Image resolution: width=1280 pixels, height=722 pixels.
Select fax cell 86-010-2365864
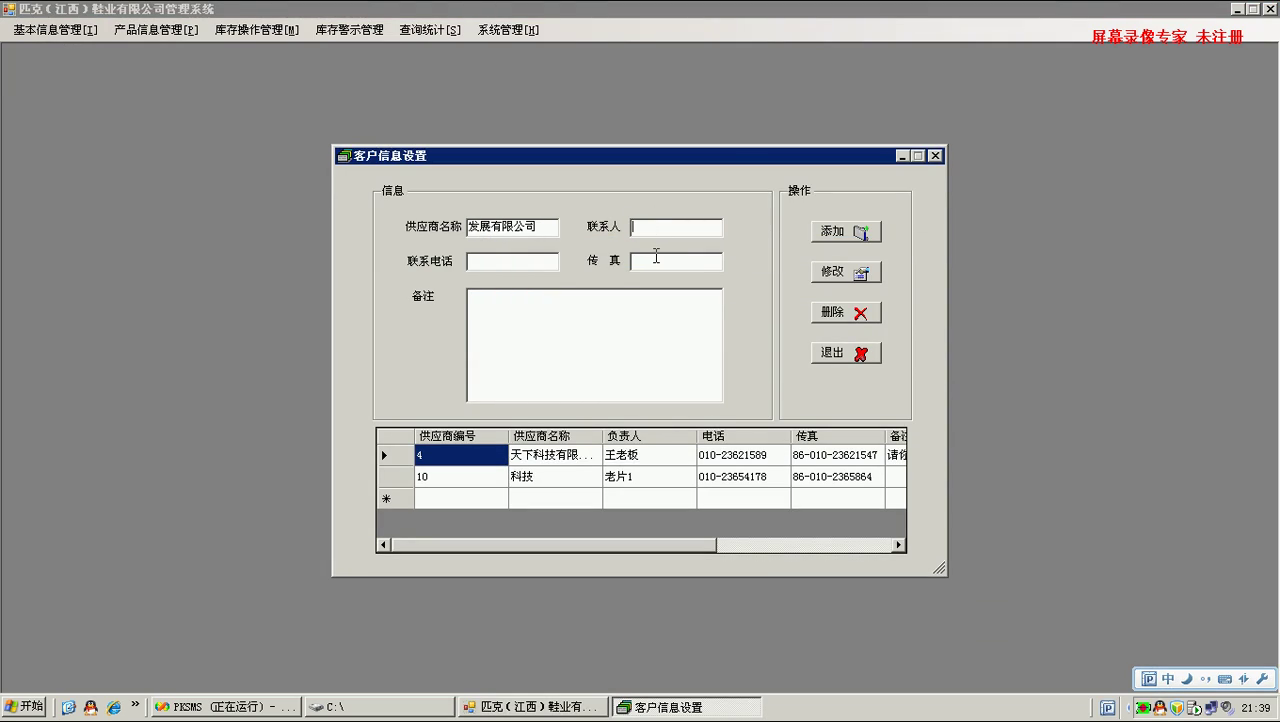[837, 477]
